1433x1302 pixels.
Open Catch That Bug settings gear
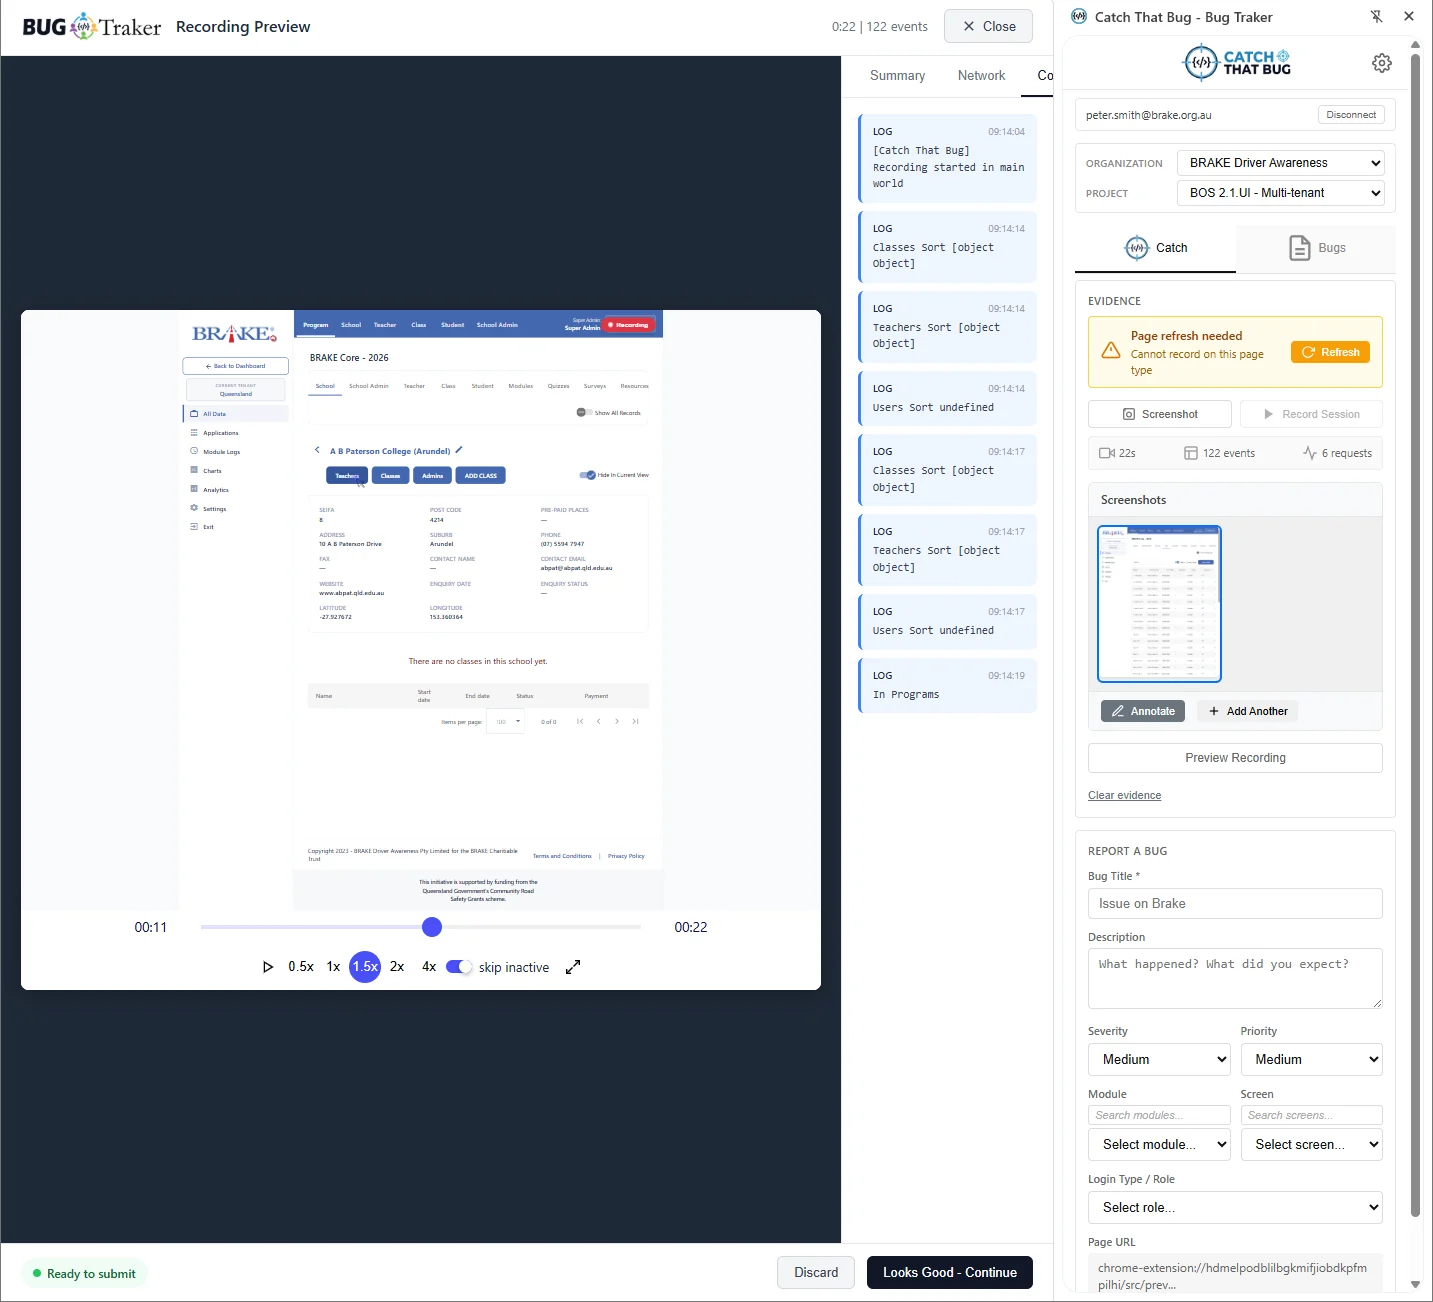point(1381,63)
